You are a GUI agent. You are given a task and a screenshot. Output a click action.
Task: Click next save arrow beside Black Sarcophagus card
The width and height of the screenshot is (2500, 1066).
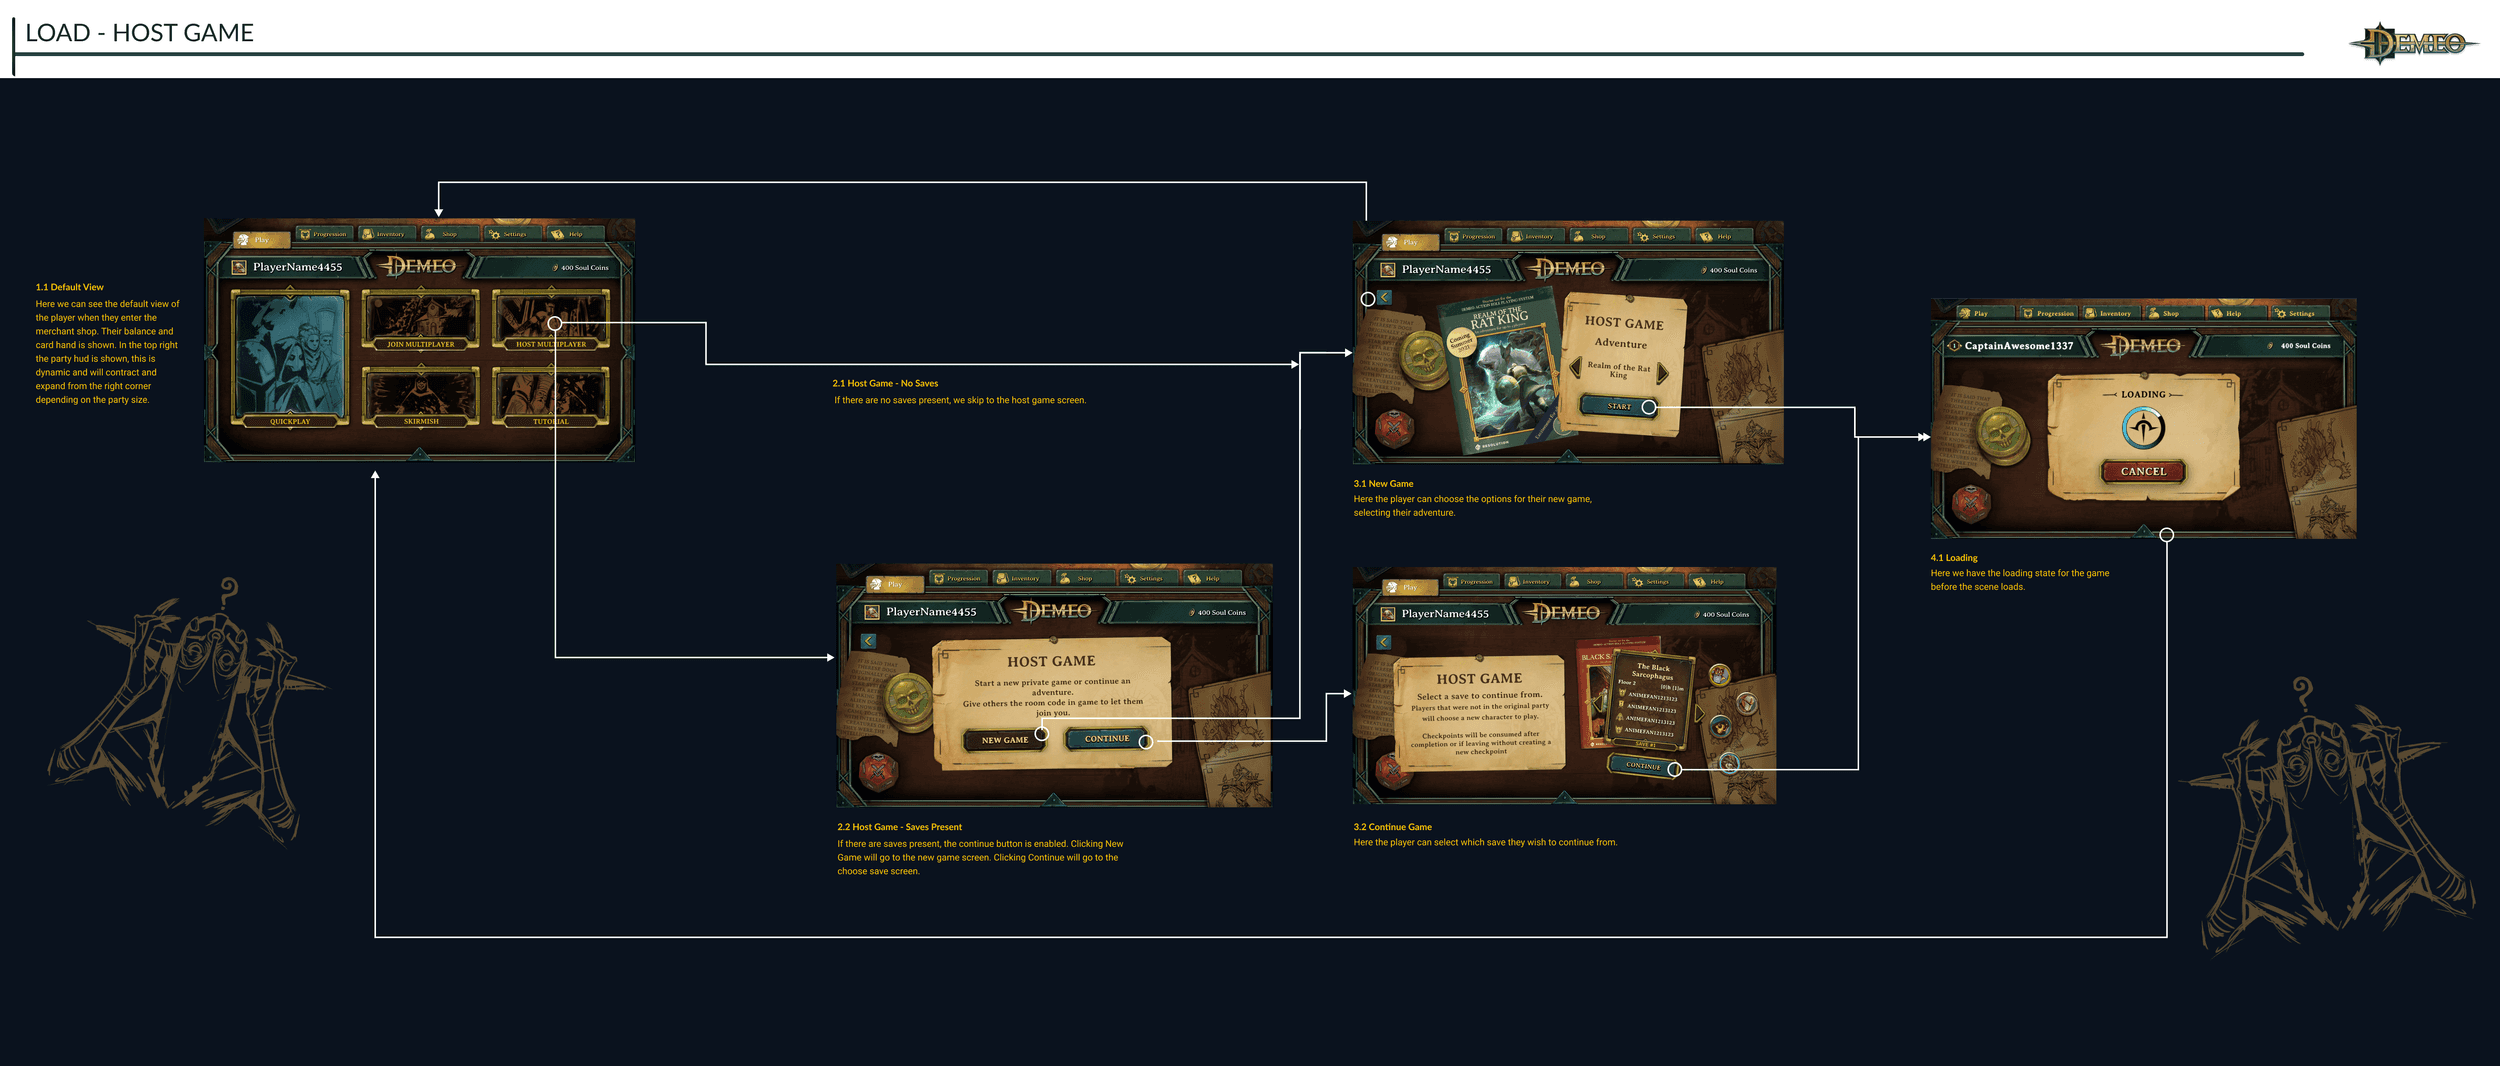click(x=1700, y=714)
